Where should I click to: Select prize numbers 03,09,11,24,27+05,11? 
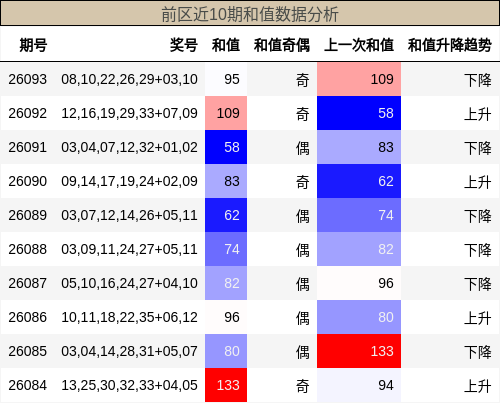(129, 249)
